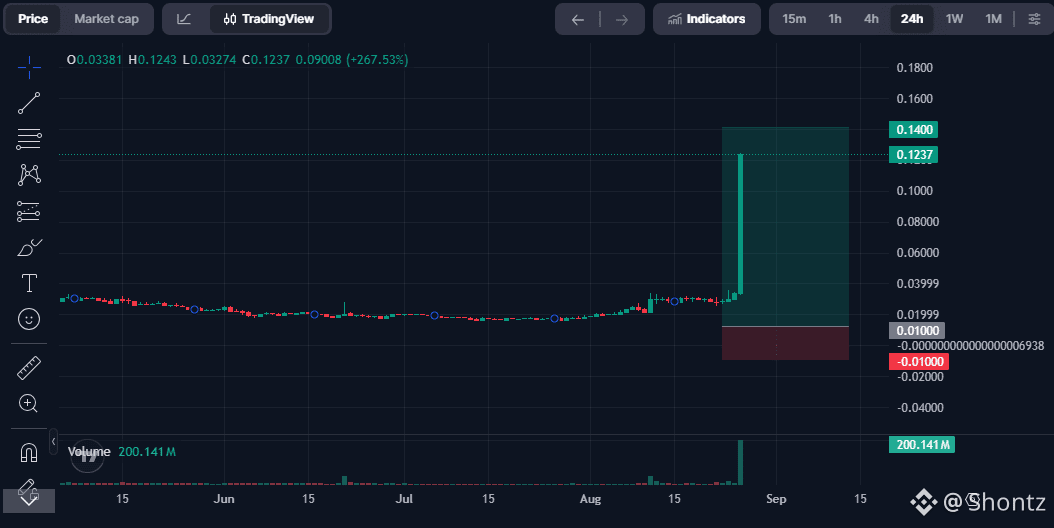This screenshot has height=528, width=1054.
Task: Click the +267.53% change value
Action: coord(377,60)
